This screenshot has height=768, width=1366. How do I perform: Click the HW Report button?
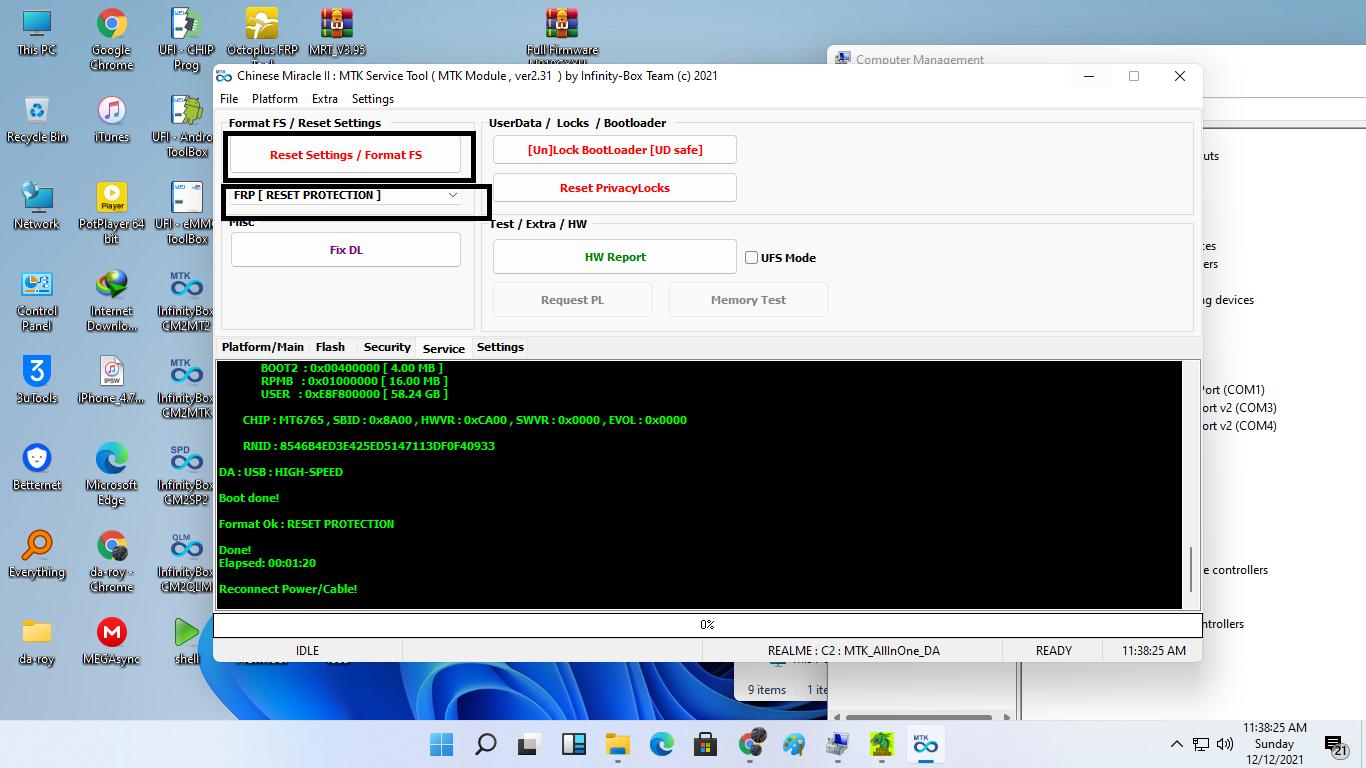tap(615, 257)
